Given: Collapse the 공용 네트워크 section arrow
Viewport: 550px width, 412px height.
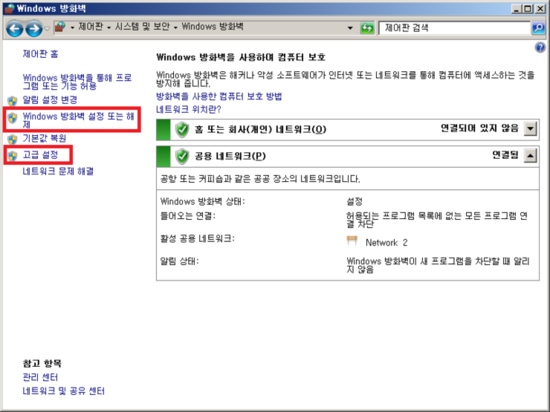Looking at the screenshot, I should click(530, 155).
